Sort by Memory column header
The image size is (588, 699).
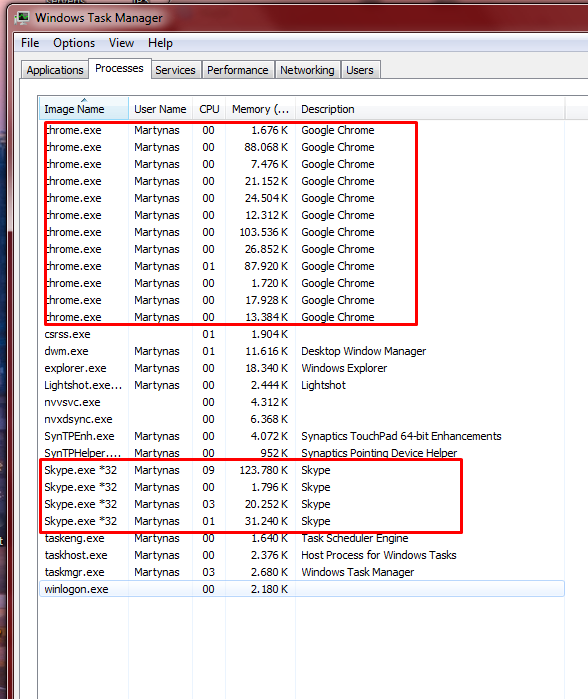[260, 109]
